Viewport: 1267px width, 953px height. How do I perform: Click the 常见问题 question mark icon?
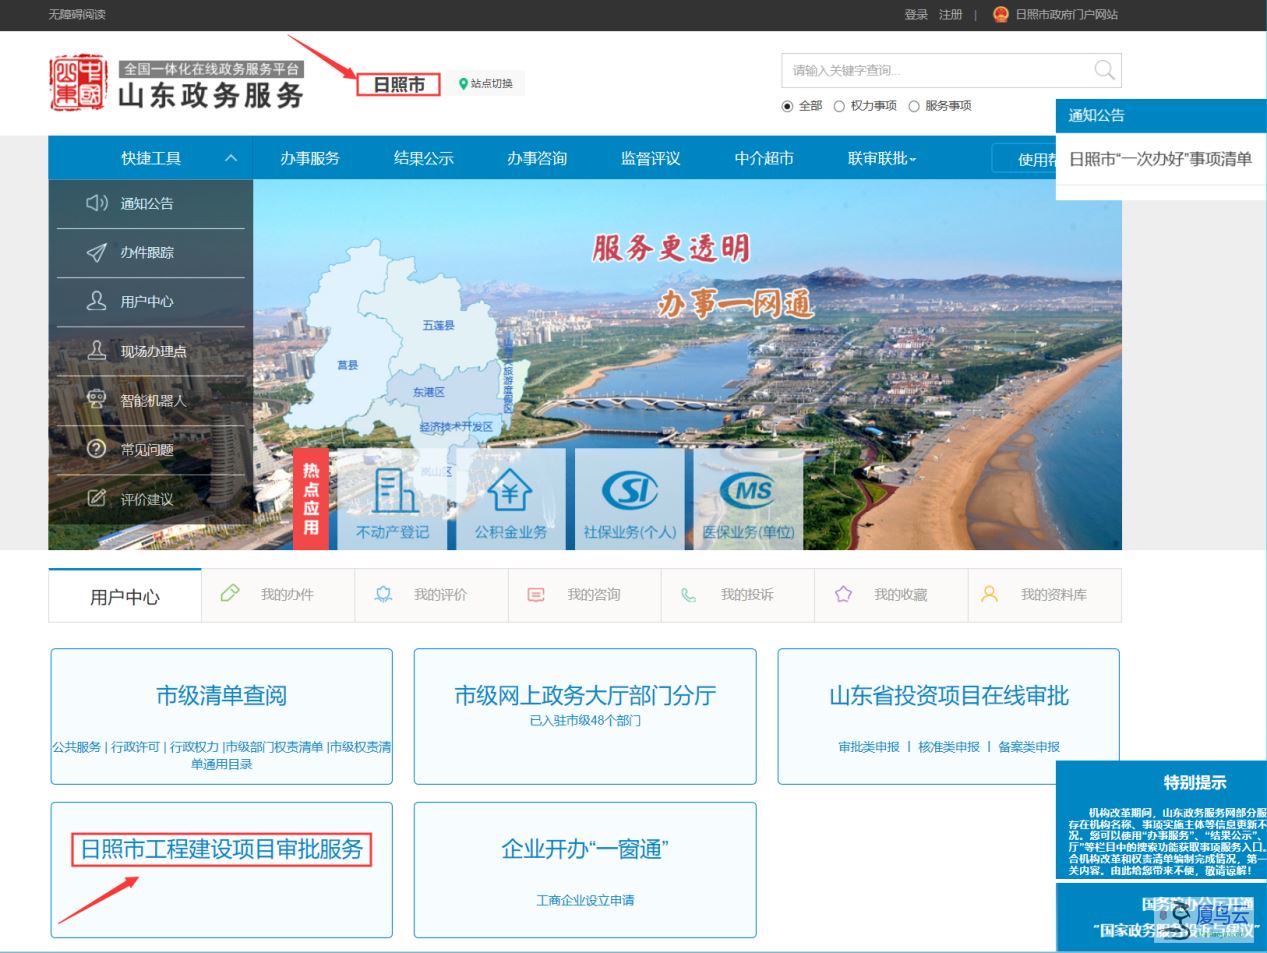pos(96,449)
